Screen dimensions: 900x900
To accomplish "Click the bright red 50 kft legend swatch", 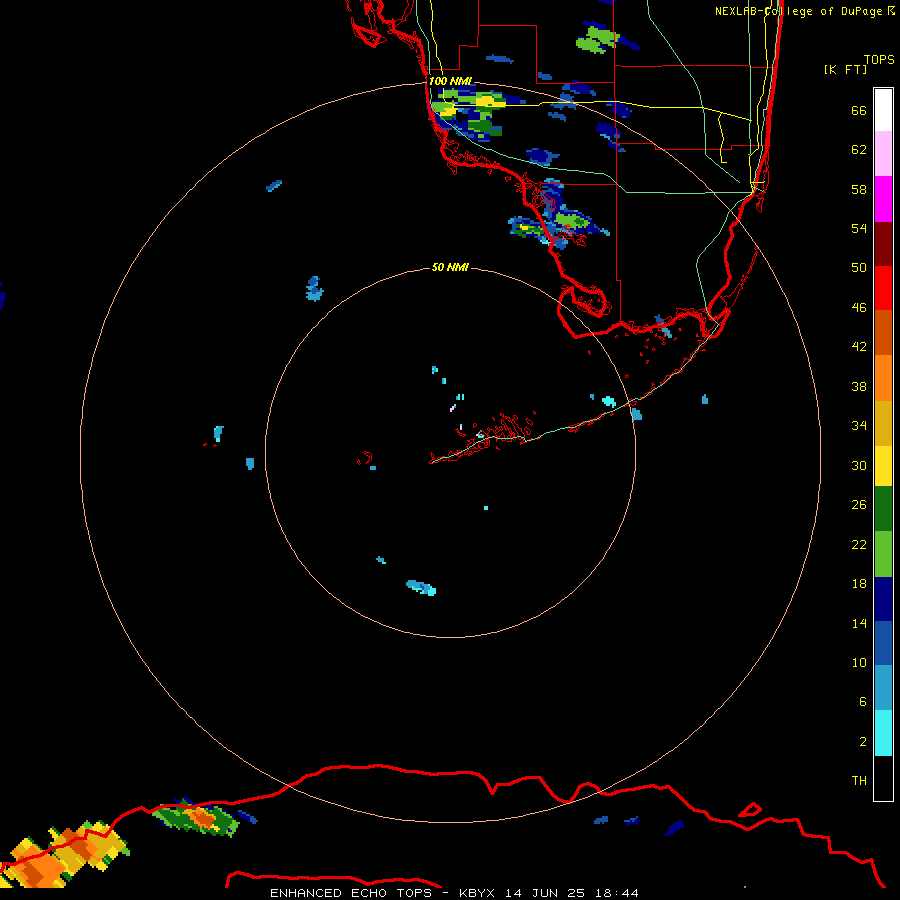I will click(x=883, y=288).
